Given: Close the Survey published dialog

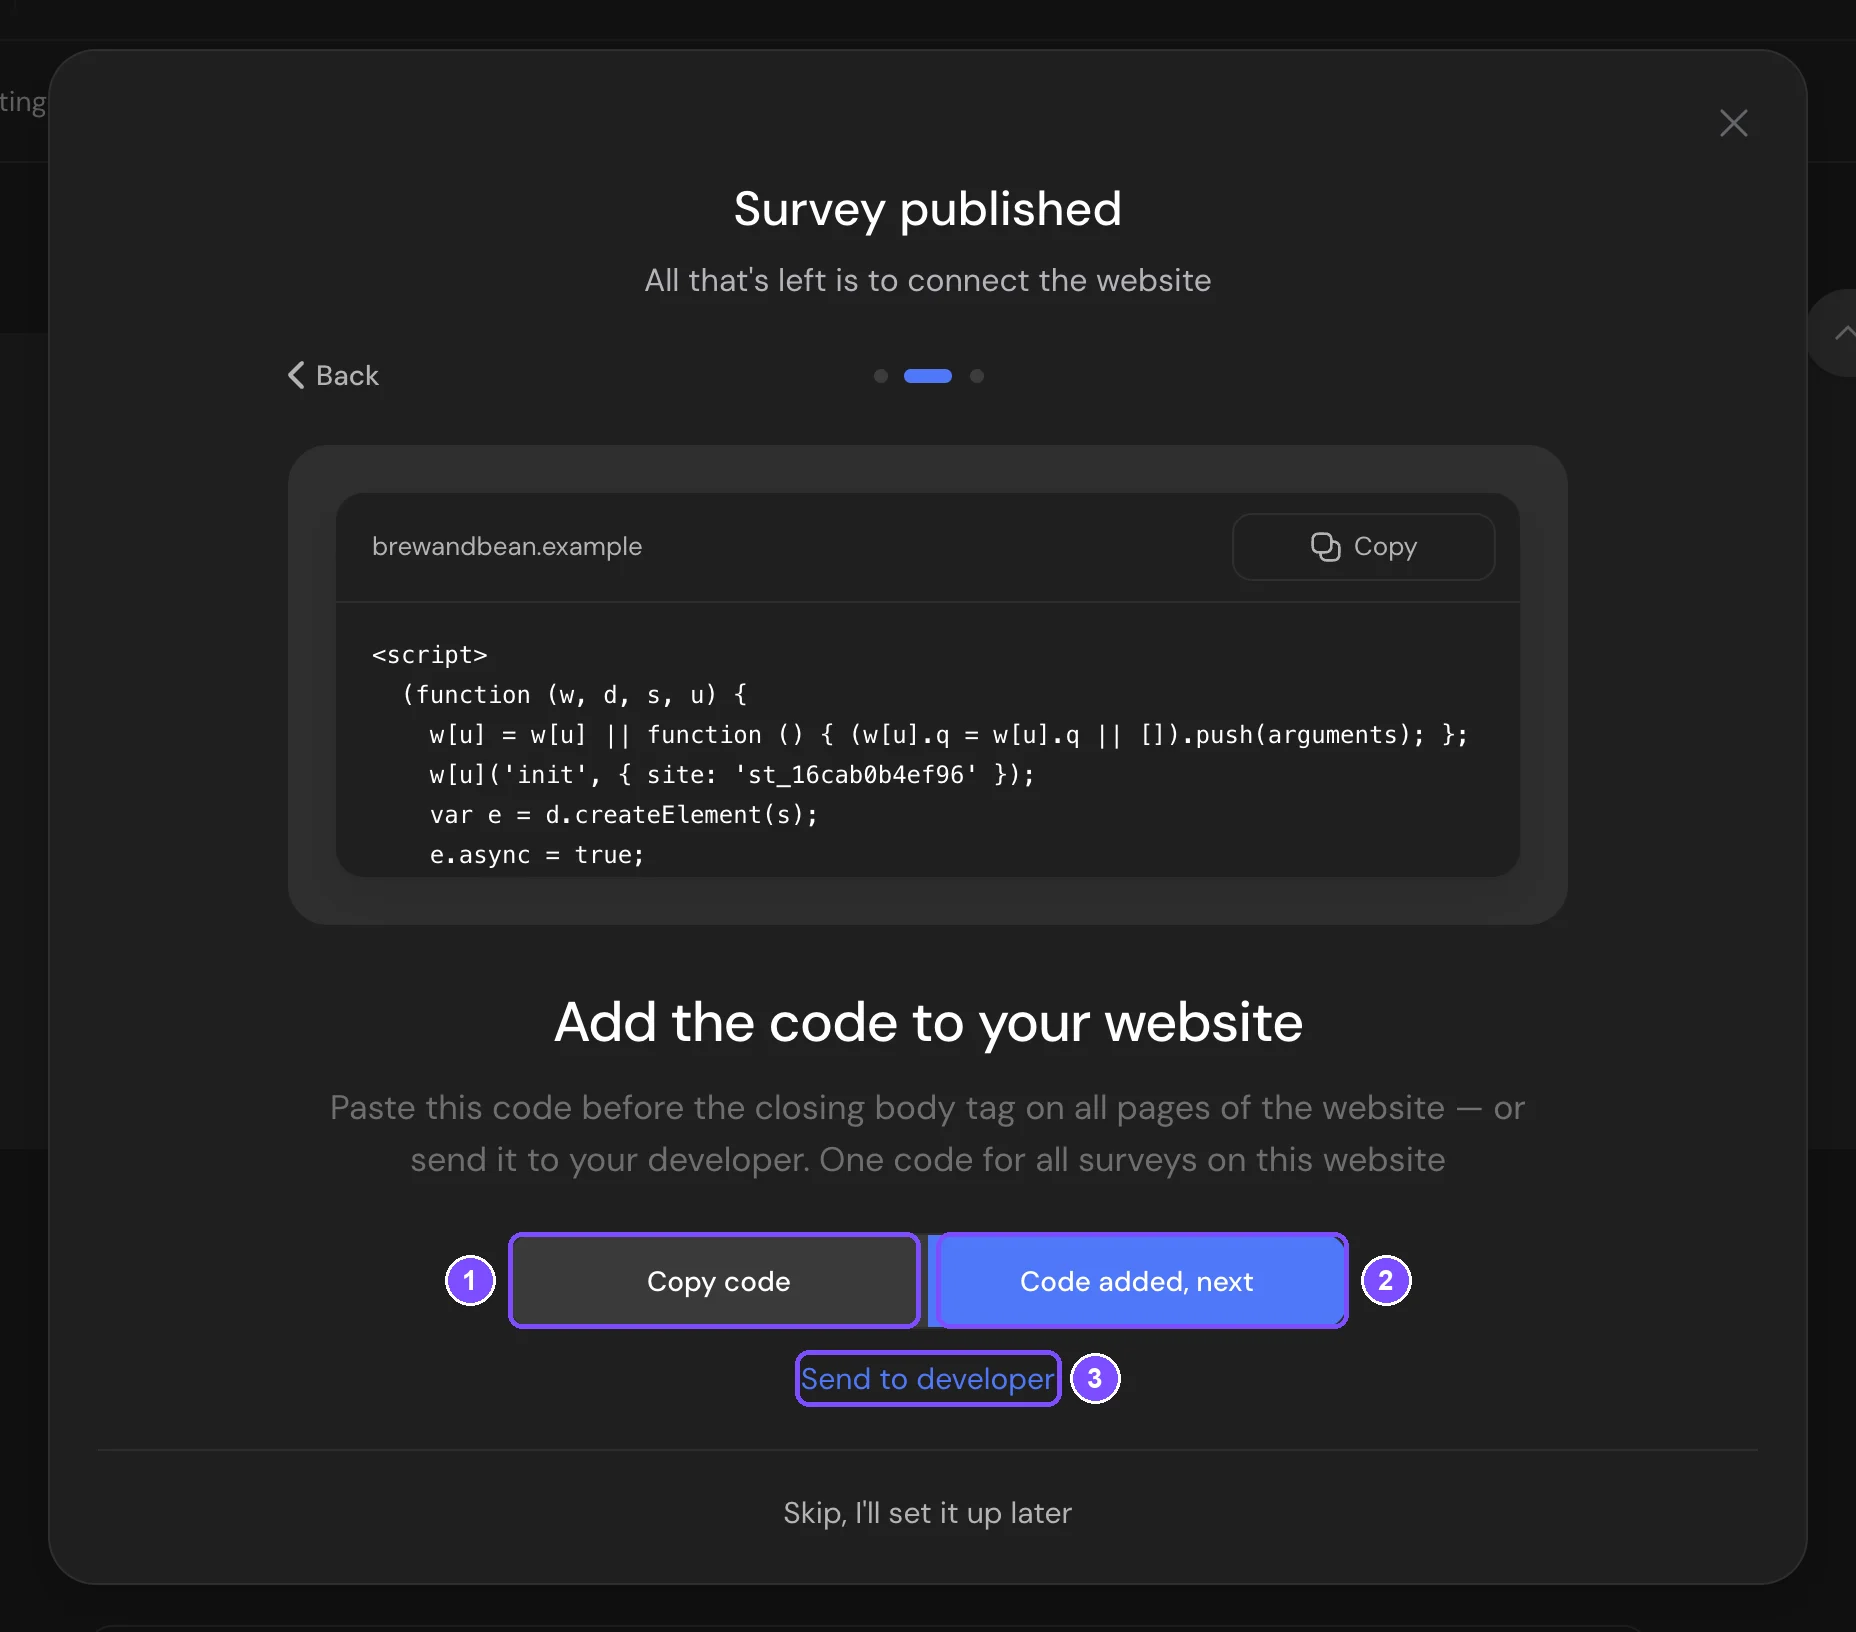Looking at the screenshot, I should [x=1733, y=123].
